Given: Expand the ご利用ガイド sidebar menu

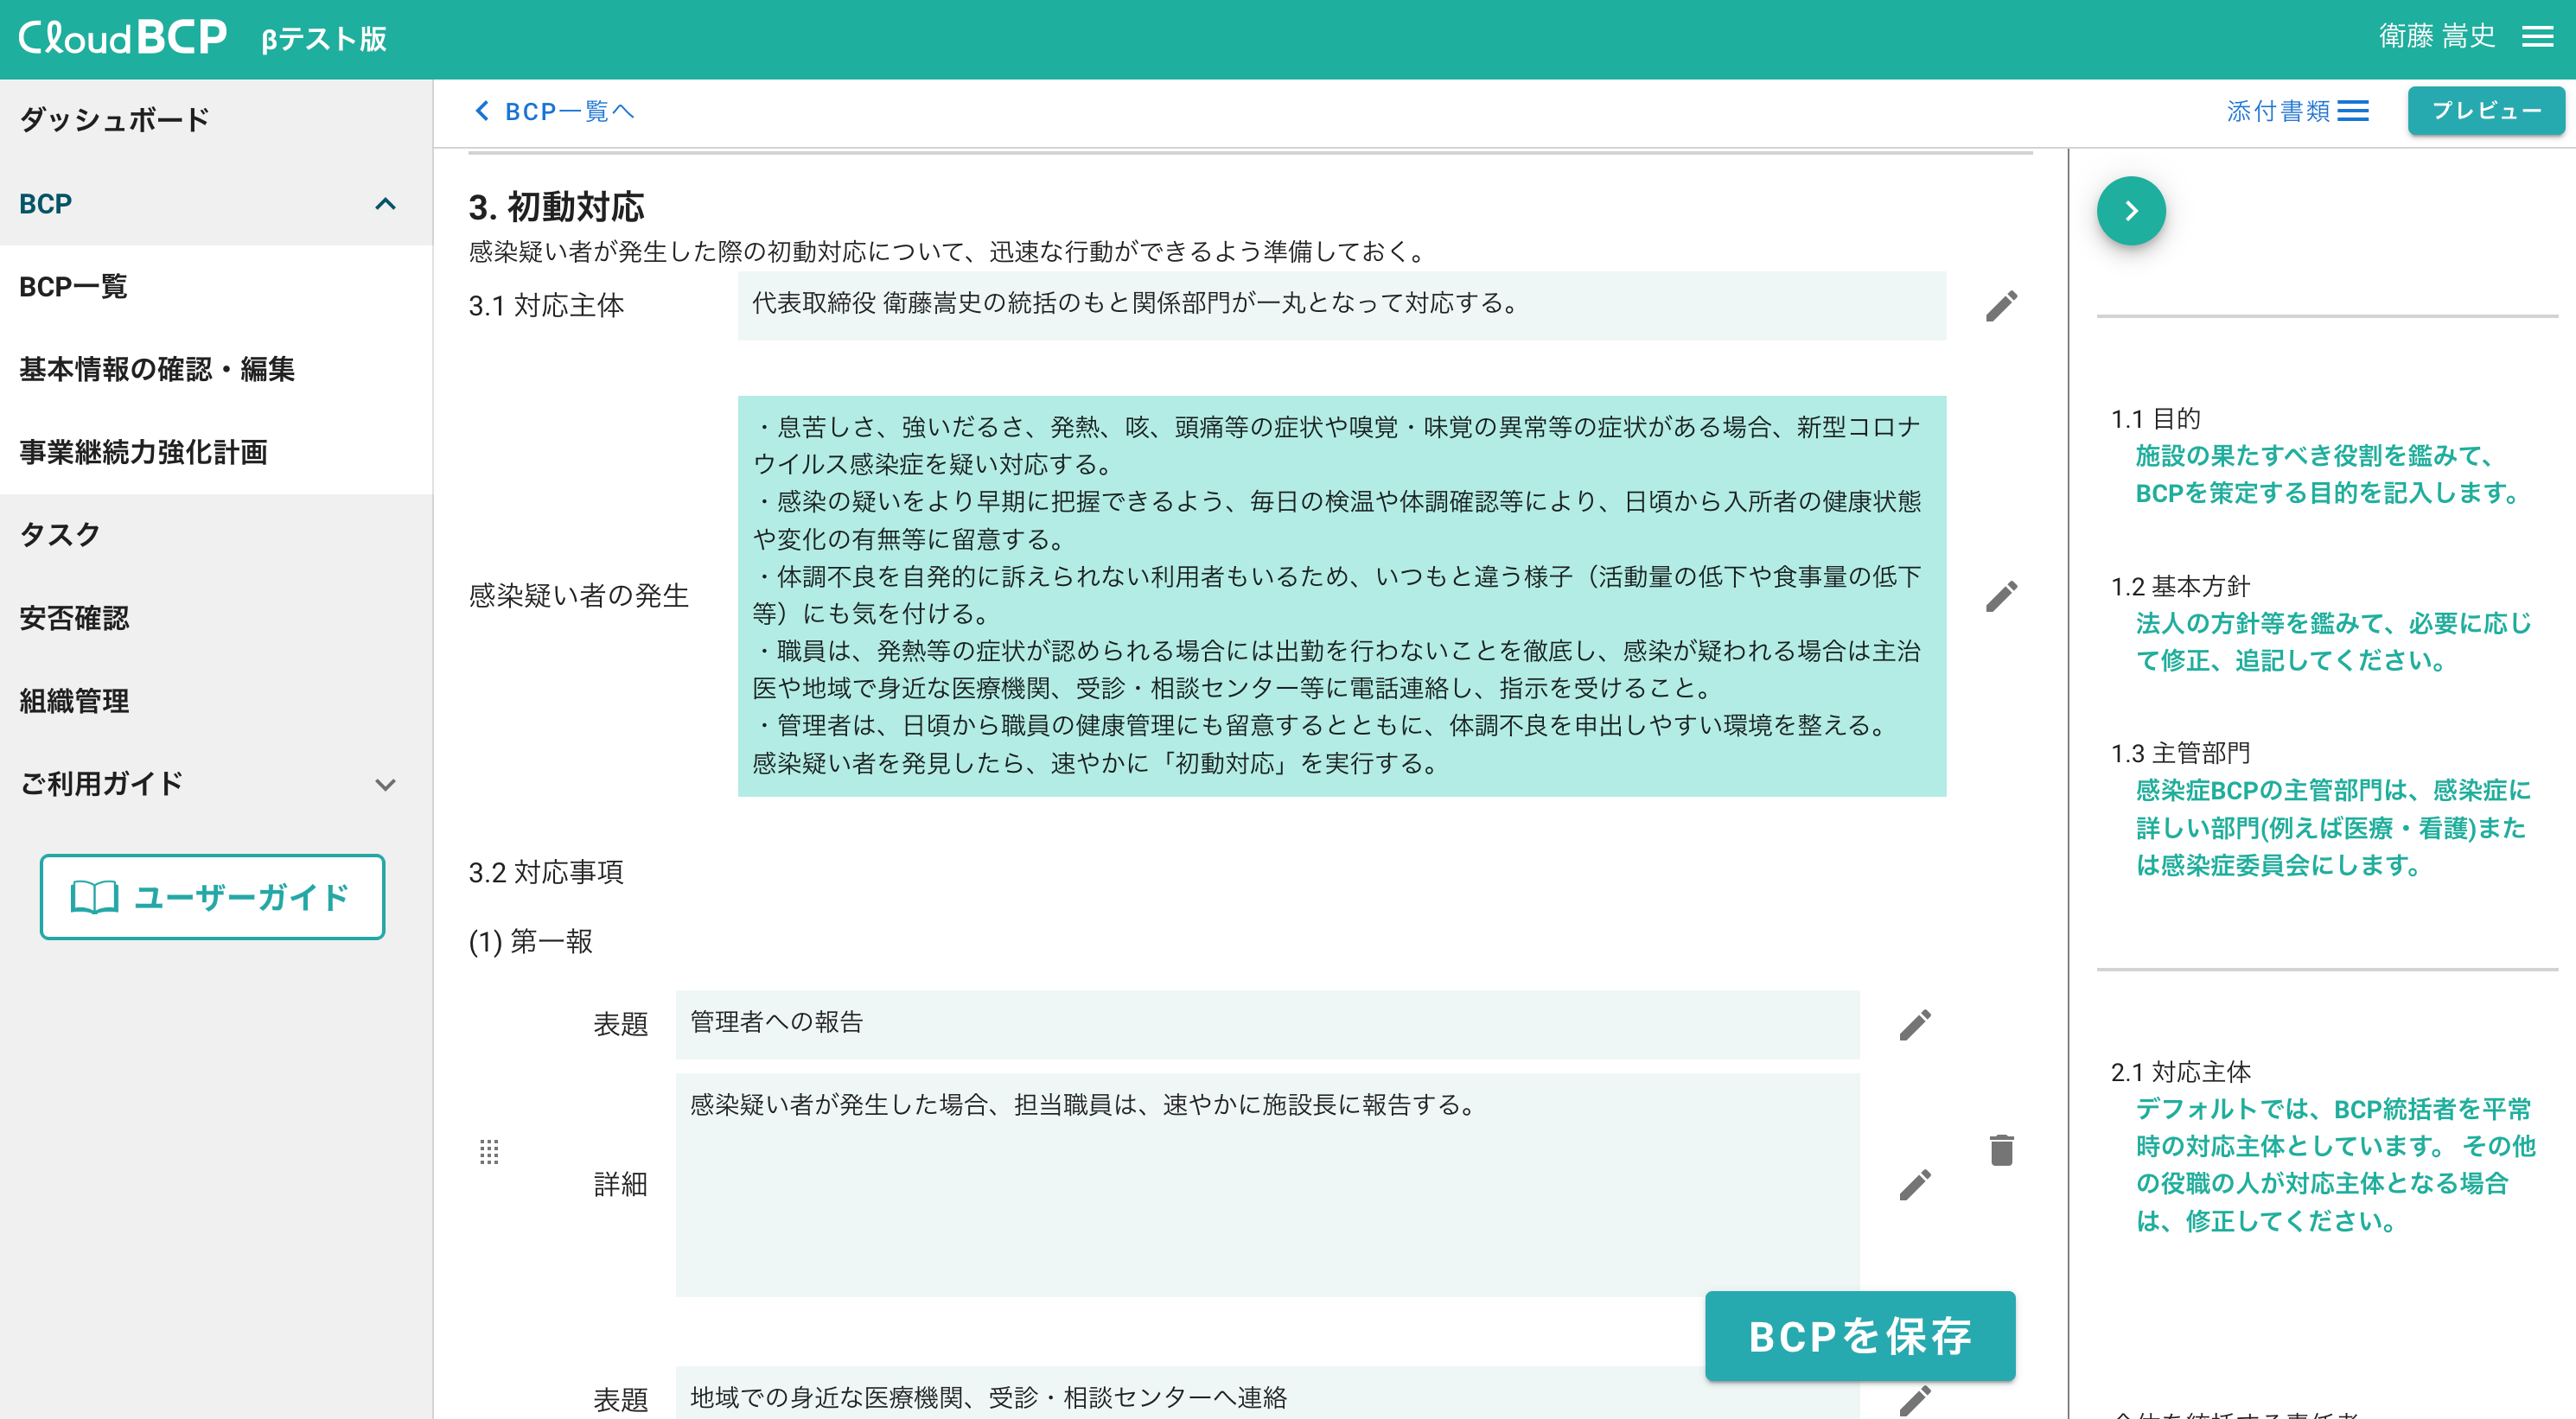Looking at the screenshot, I should [x=385, y=784].
